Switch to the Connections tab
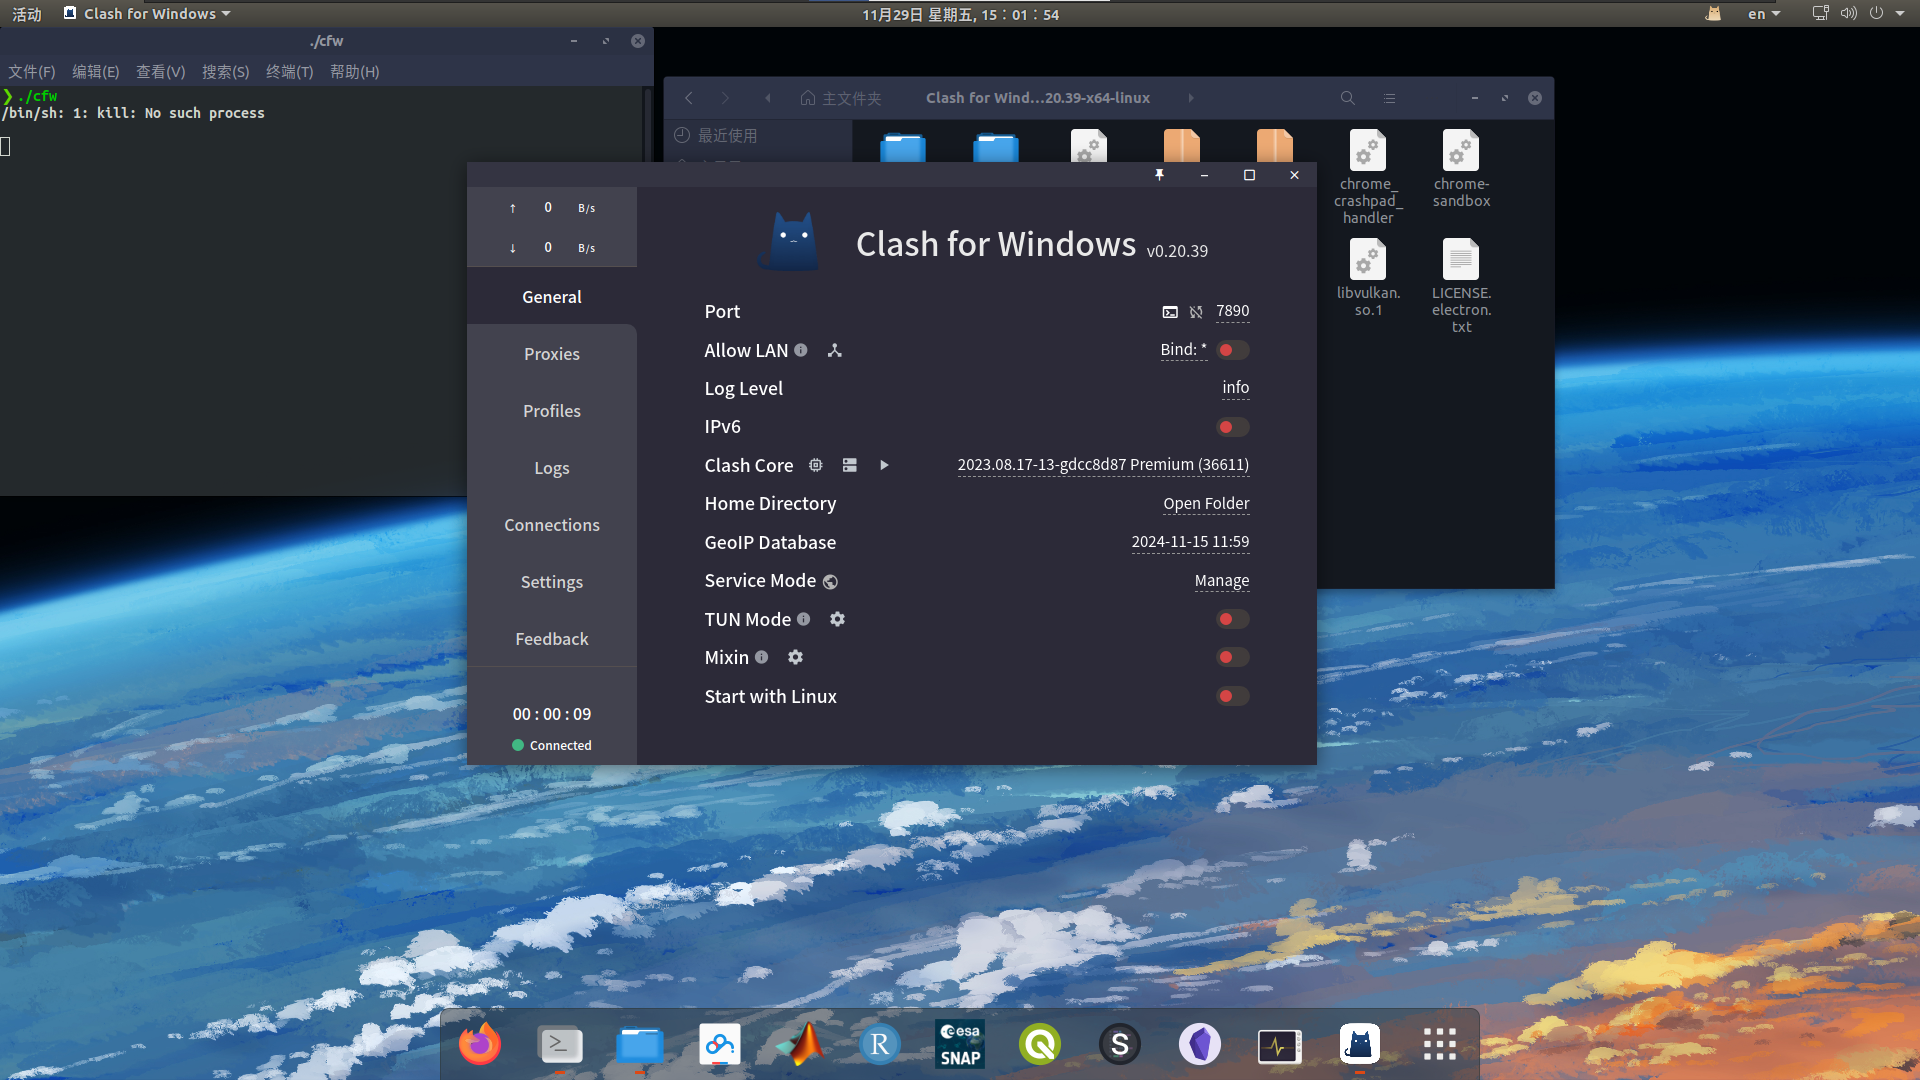The height and width of the screenshot is (1080, 1920). [x=552, y=525]
